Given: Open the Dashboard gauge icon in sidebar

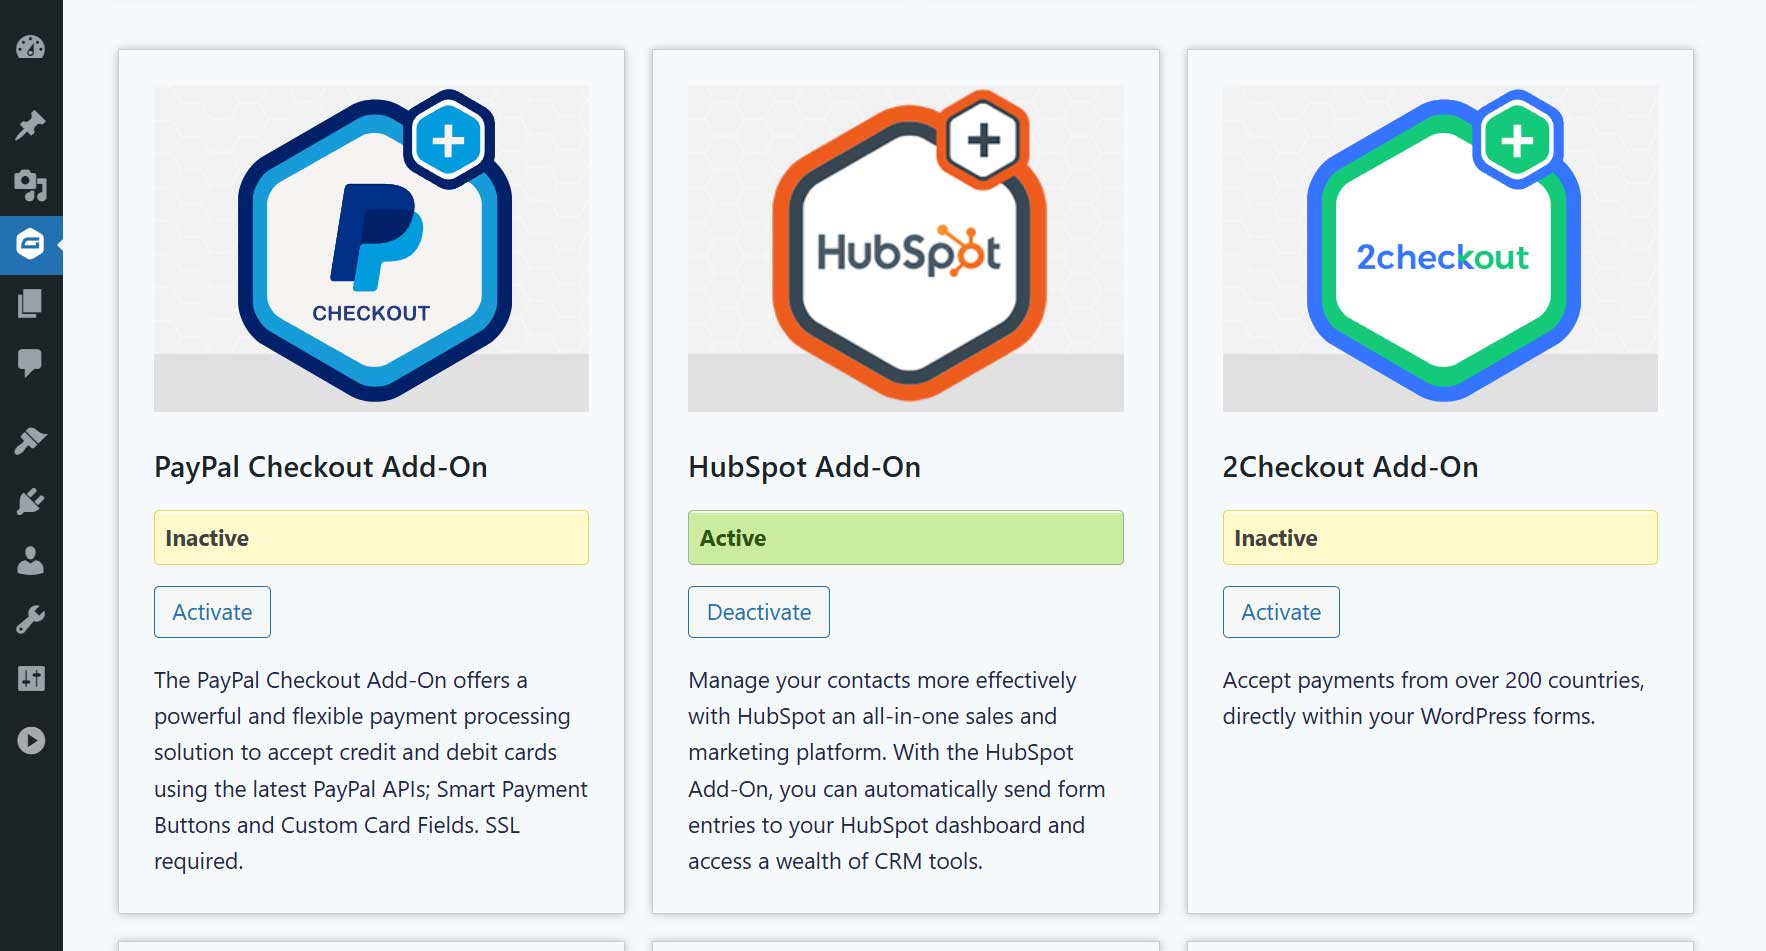Looking at the screenshot, I should pyautogui.click(x=31, y=47).
